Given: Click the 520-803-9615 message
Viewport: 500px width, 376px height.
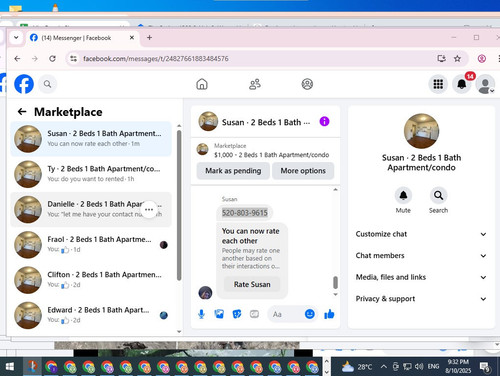Looking at the screenshot, I should (245, 213).
